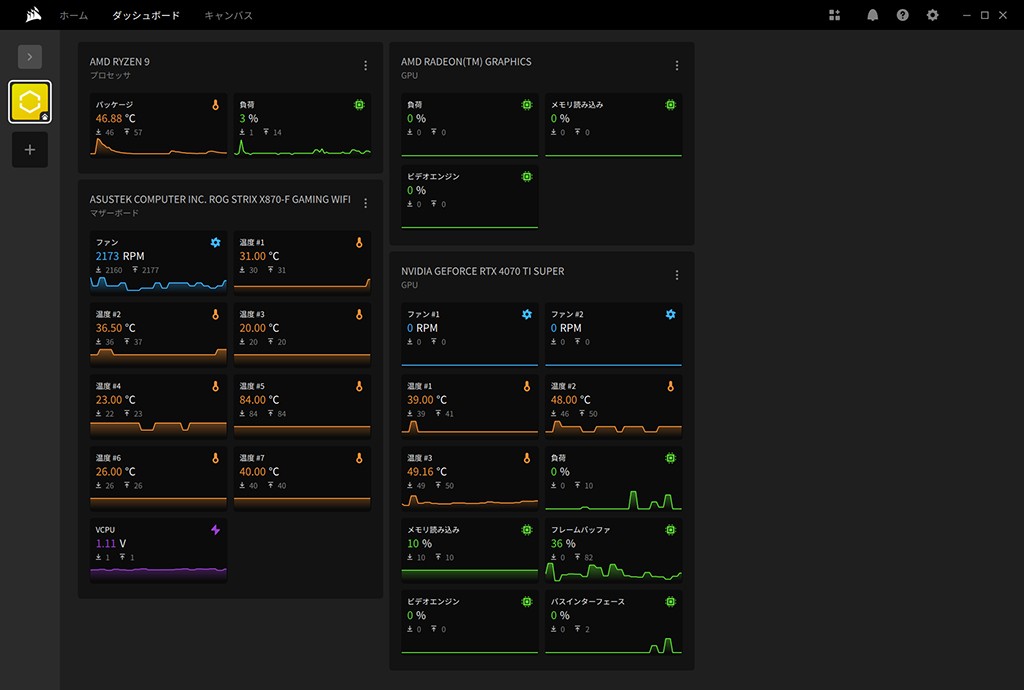Open NVIDIA RTX 4070 TI SUPER options menu
The width and height of the screenshot is (1024, 690).
tap(677, 275)
